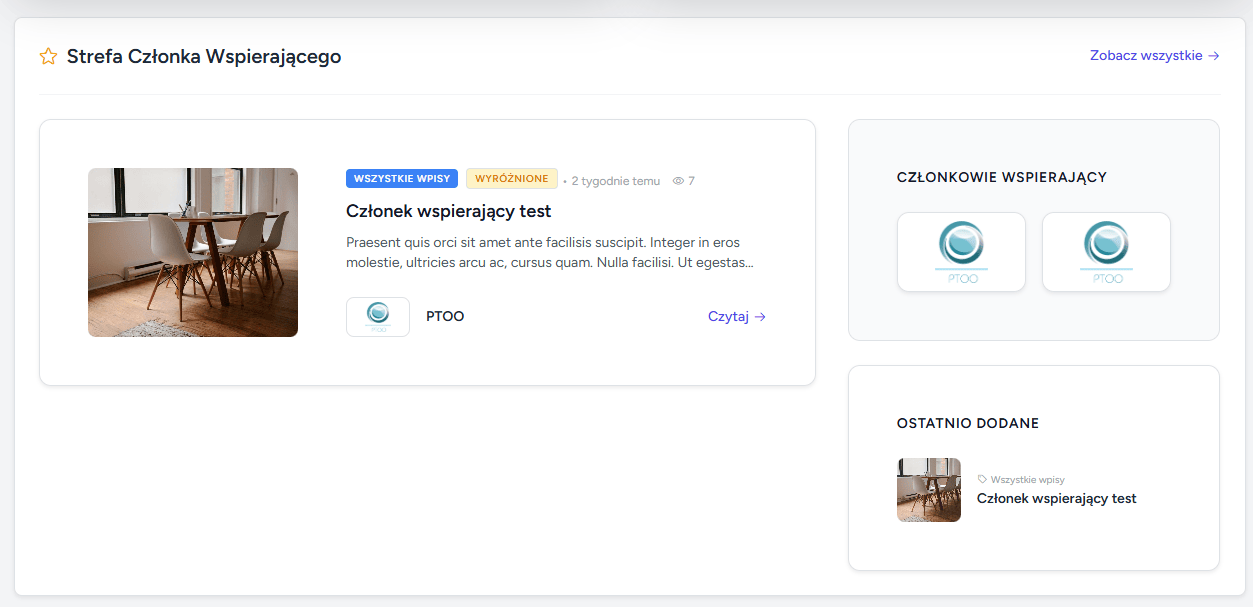This screenshot has height=607, width=1253.
Task: Open the 'Zobacz wszystkie' link
Action: (1146, 56)
